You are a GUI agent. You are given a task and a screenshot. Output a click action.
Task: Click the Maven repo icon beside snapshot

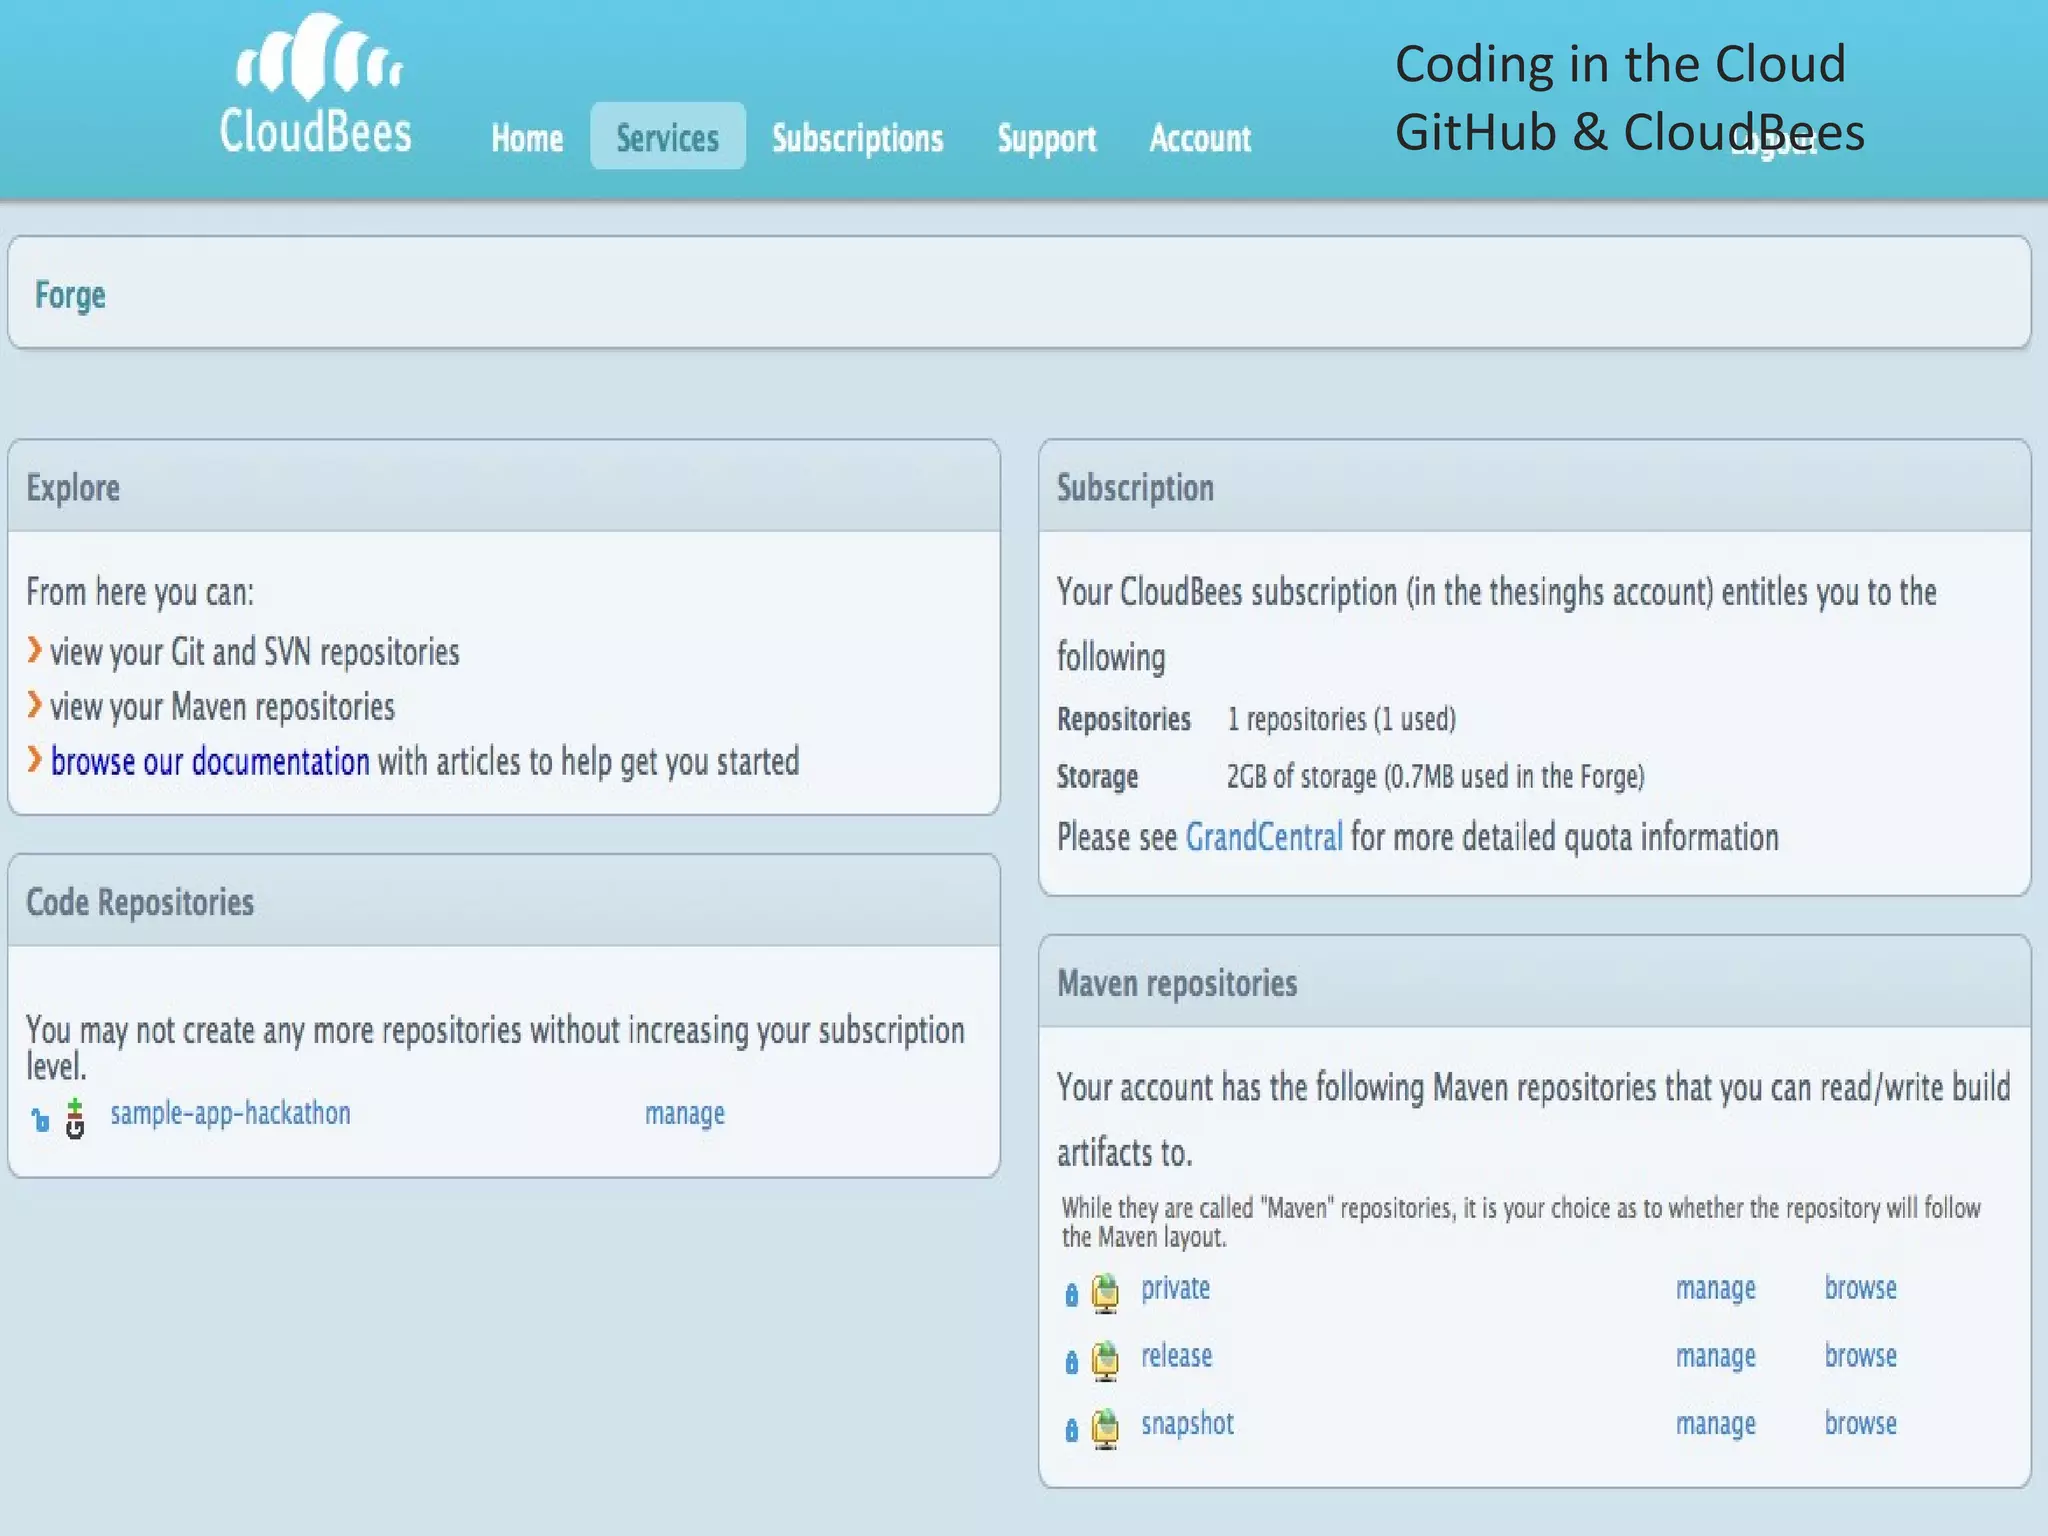click(1105, 1429)
